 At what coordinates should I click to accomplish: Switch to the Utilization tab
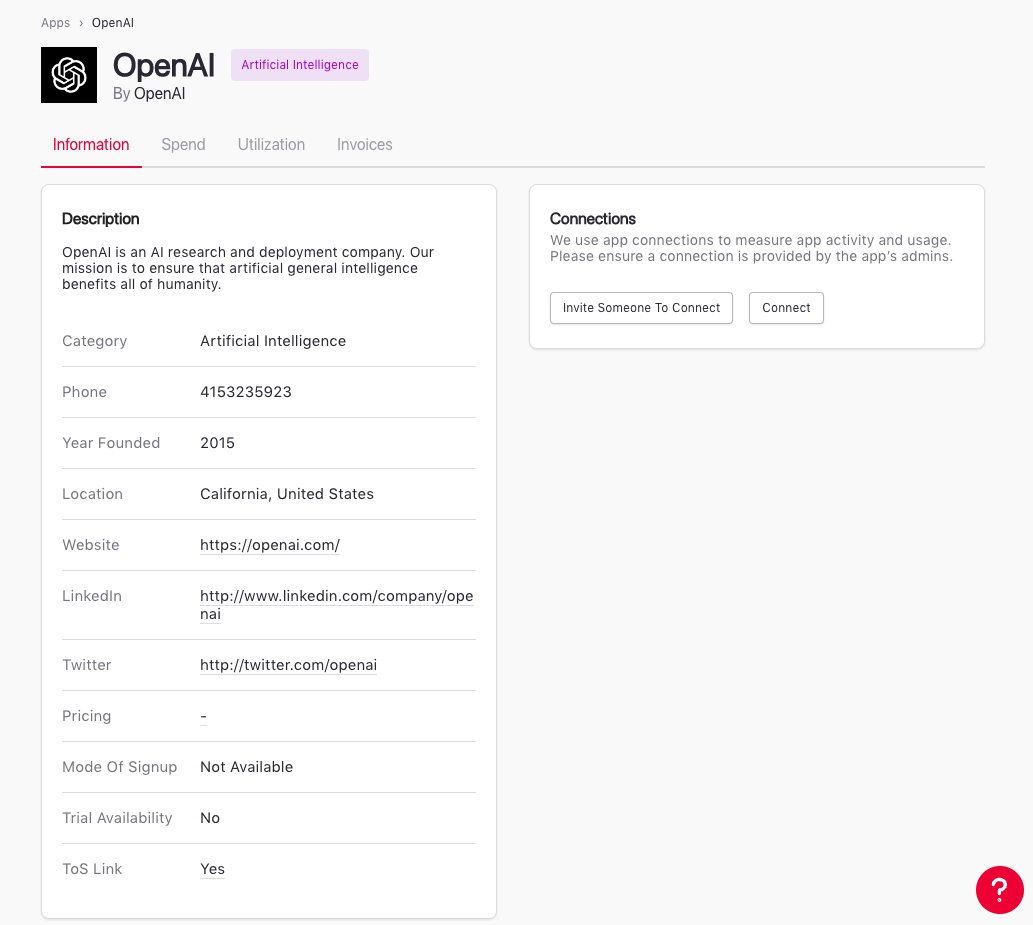coord(271,144)
